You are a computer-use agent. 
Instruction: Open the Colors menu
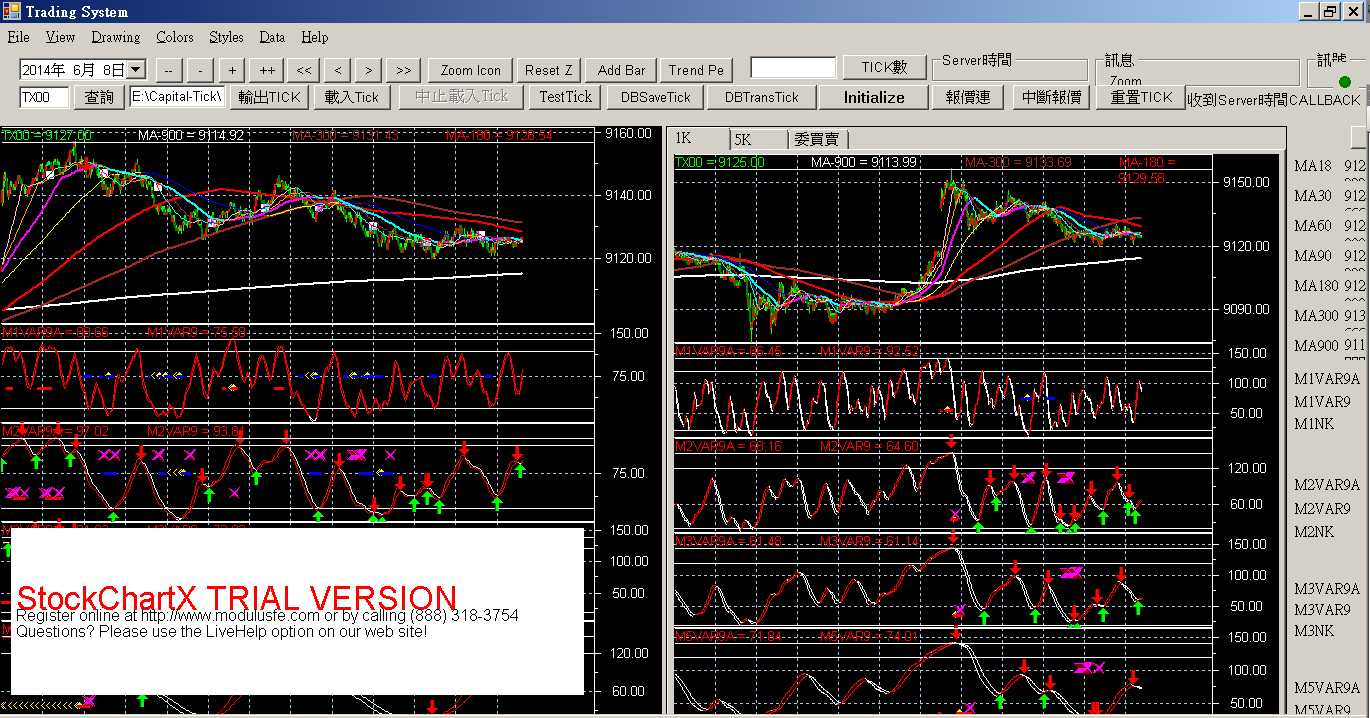tap(175, 37)
